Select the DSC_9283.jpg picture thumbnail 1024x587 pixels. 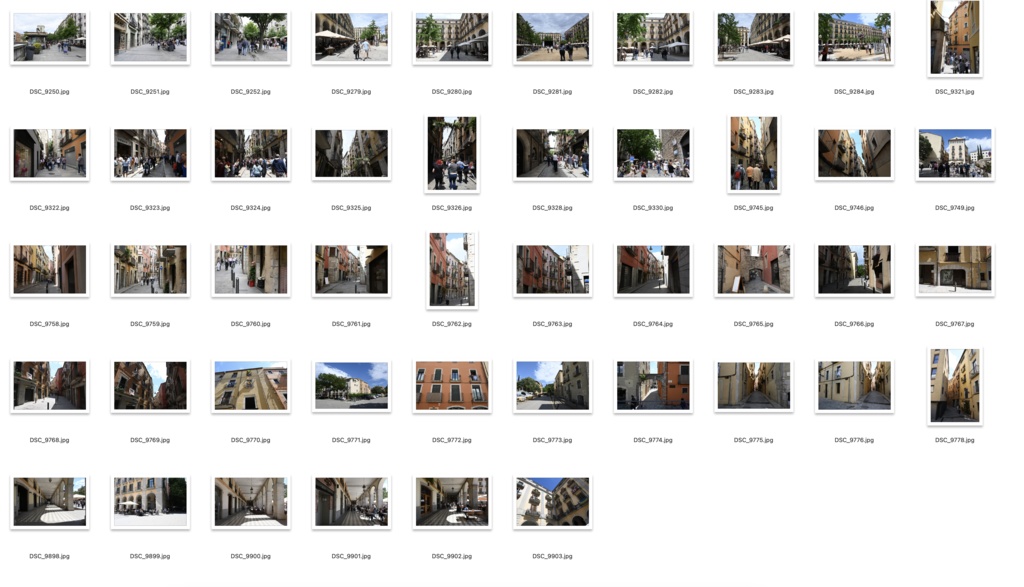[x=754, y=38]
